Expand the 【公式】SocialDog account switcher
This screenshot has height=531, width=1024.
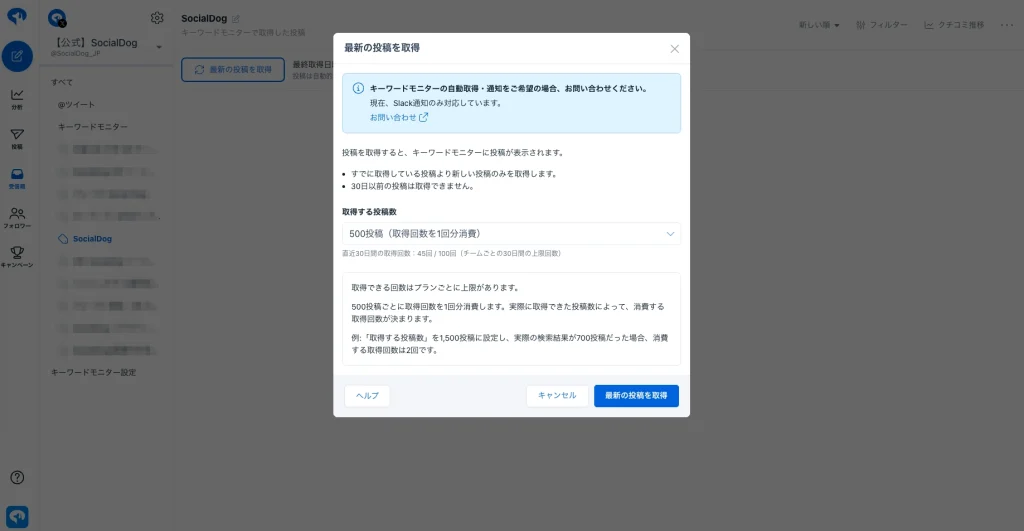[106, 46]
